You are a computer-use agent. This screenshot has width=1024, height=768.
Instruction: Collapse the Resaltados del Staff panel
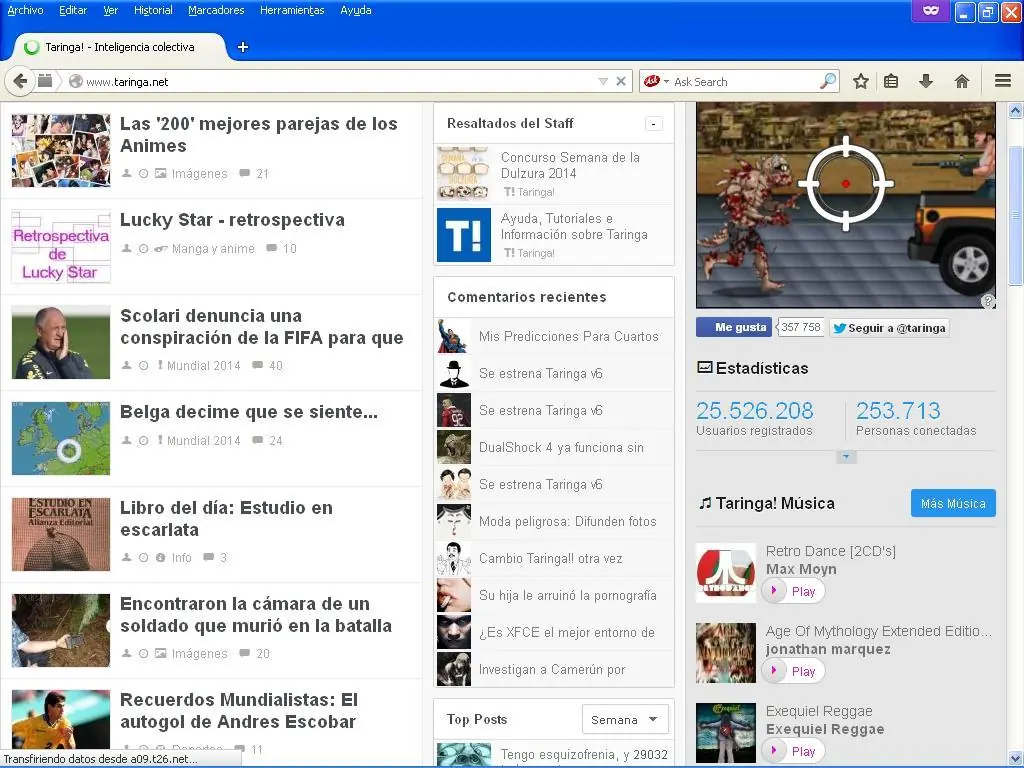pyautogui.click(x=653, y=124)
